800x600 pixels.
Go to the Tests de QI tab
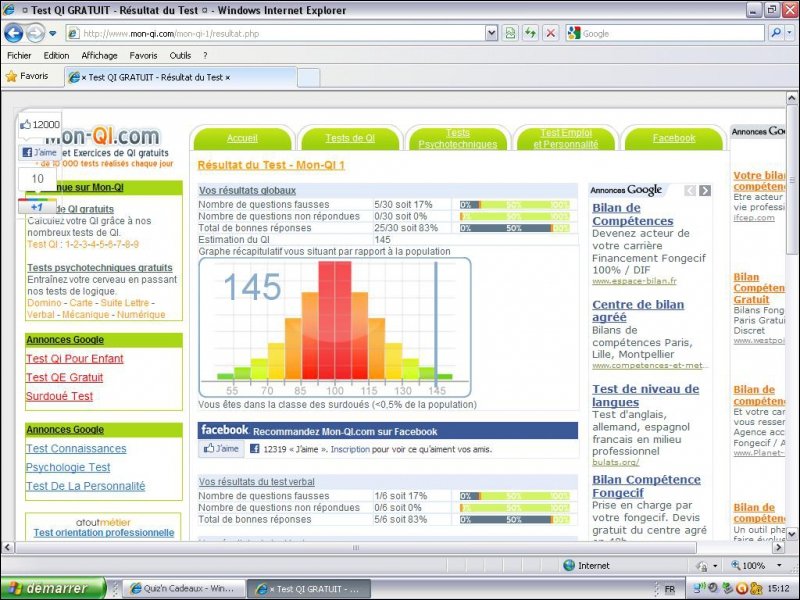pos(350,138)
